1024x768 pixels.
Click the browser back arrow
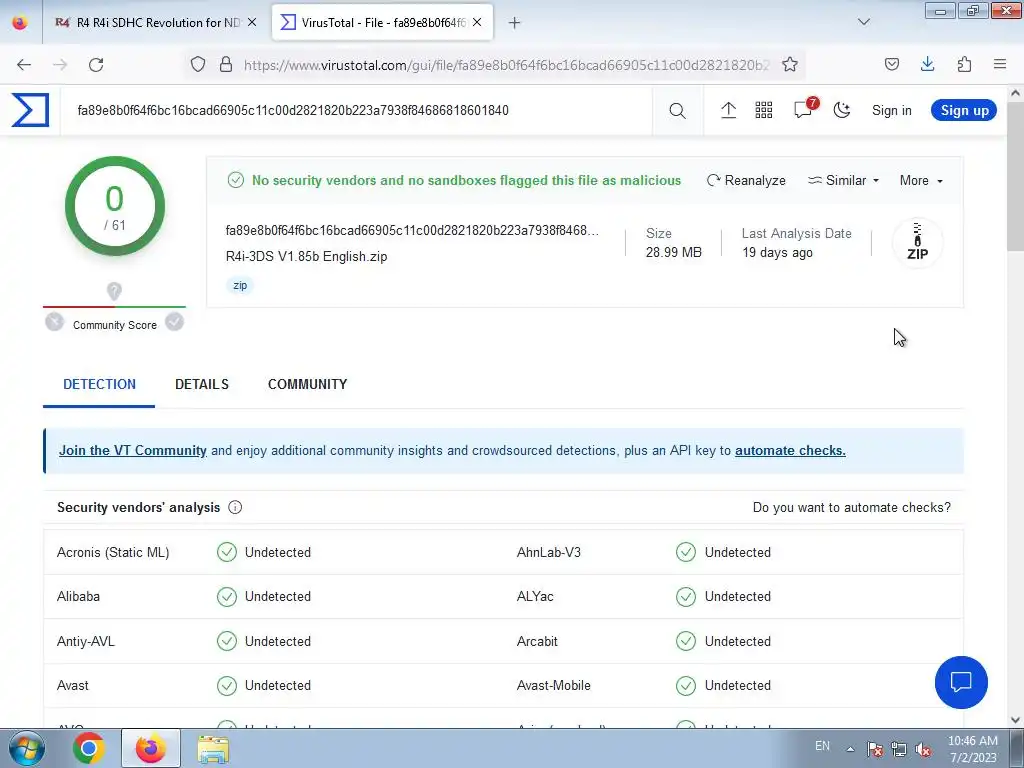pyautogui.click(x=24, y=64)
